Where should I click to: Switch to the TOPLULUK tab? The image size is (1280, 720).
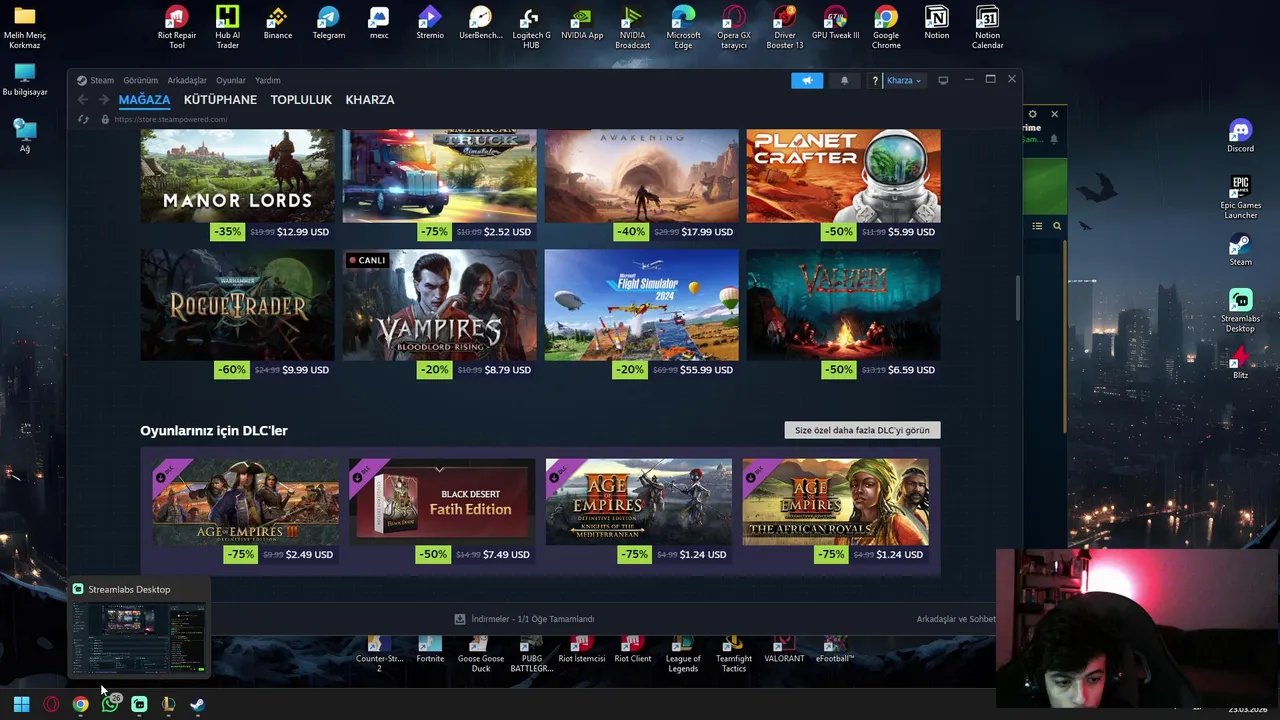pyautogui.click(x=301, y=100)
